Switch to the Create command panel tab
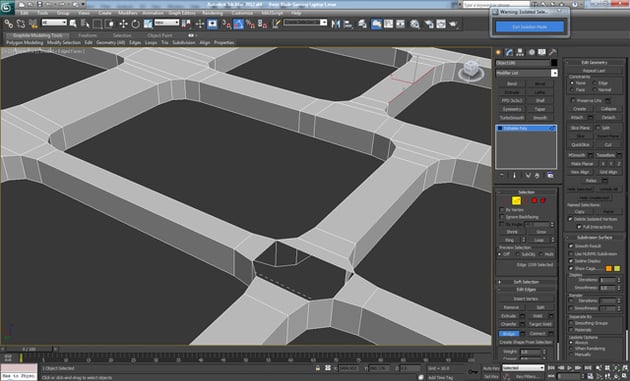The height and width of the screenshot is (381, 630). coord(499,52)
